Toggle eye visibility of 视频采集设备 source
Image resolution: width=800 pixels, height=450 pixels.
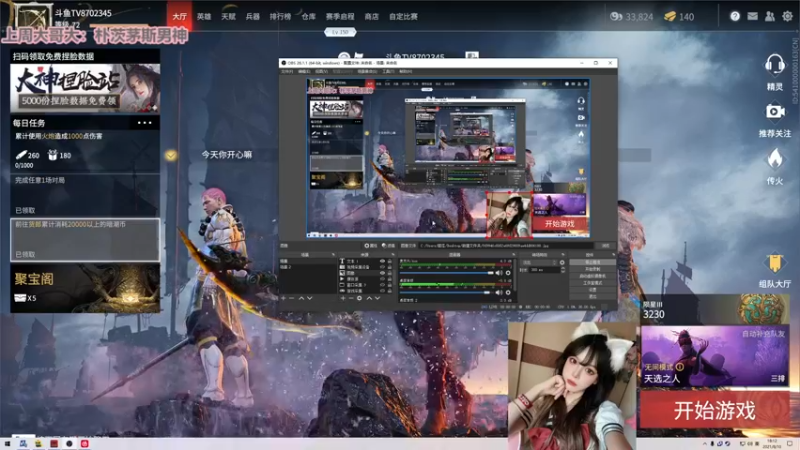pyautogui.click(x=383, y=267)
